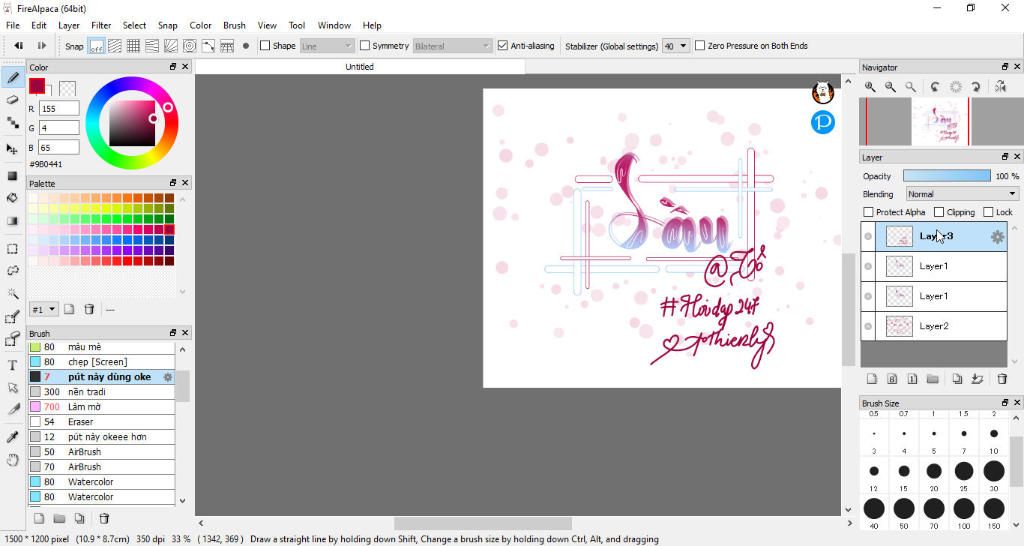Select the Move tool
Viewport: 1024px width, 546px height.
12,149
